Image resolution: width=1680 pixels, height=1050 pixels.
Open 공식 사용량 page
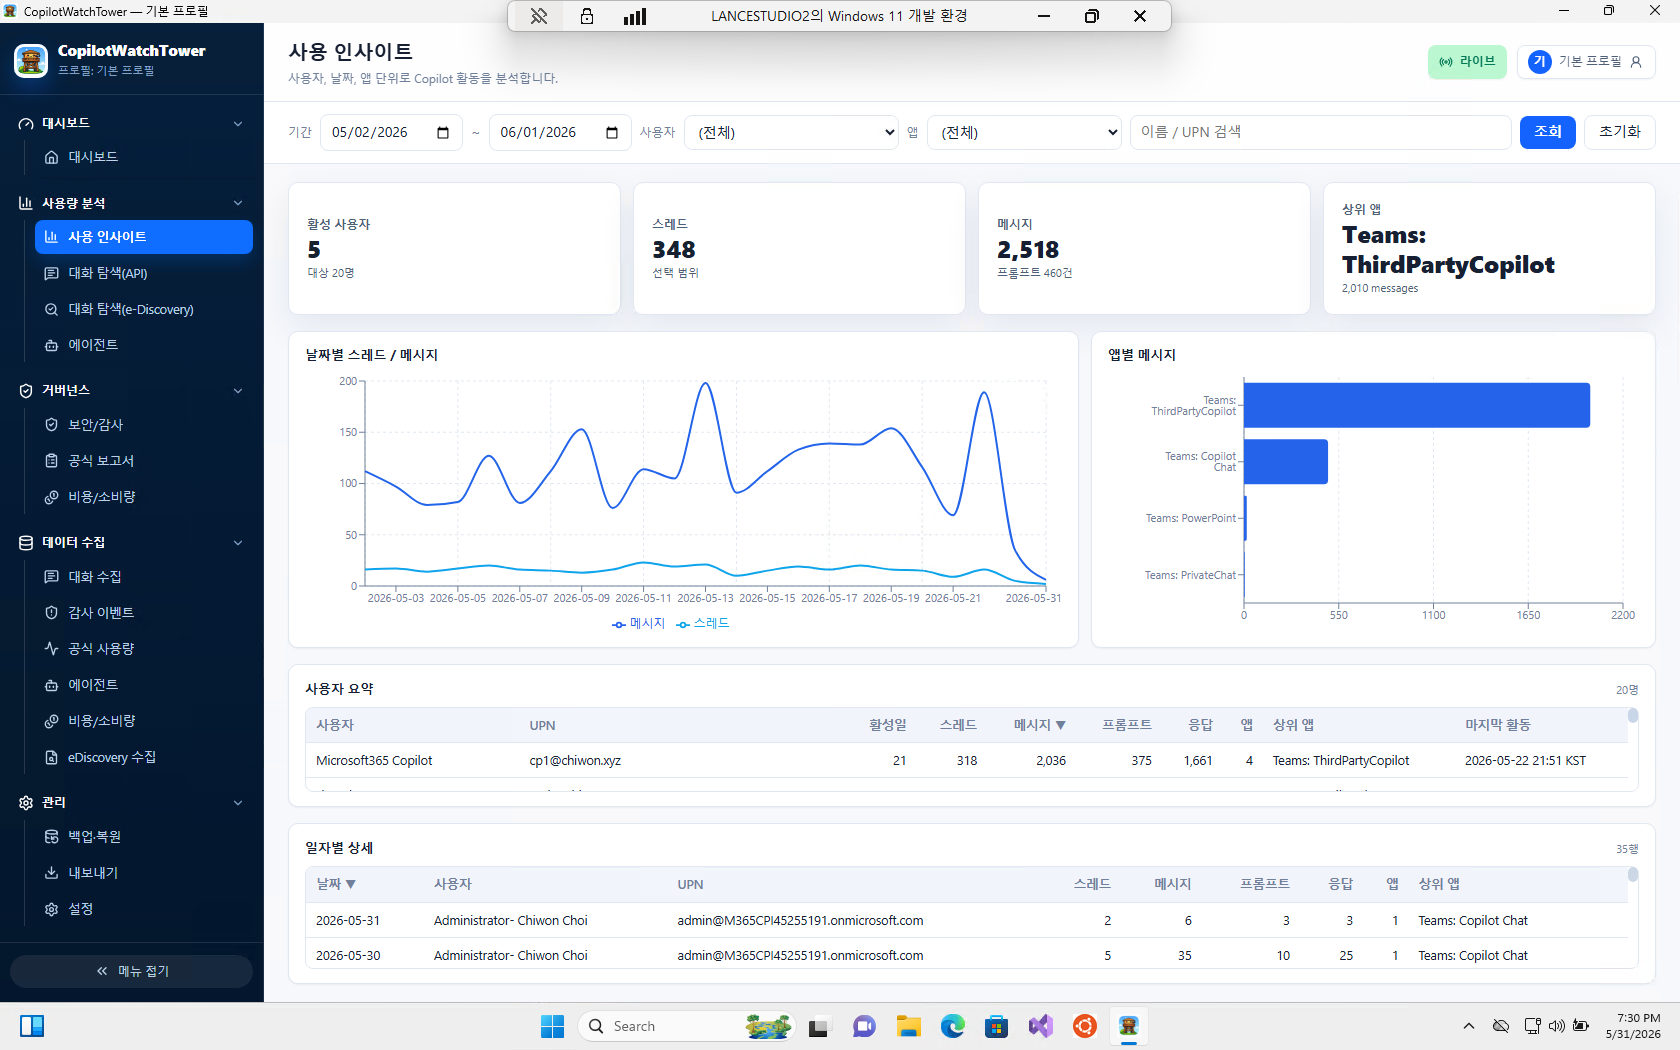click(x=143, y=649)
